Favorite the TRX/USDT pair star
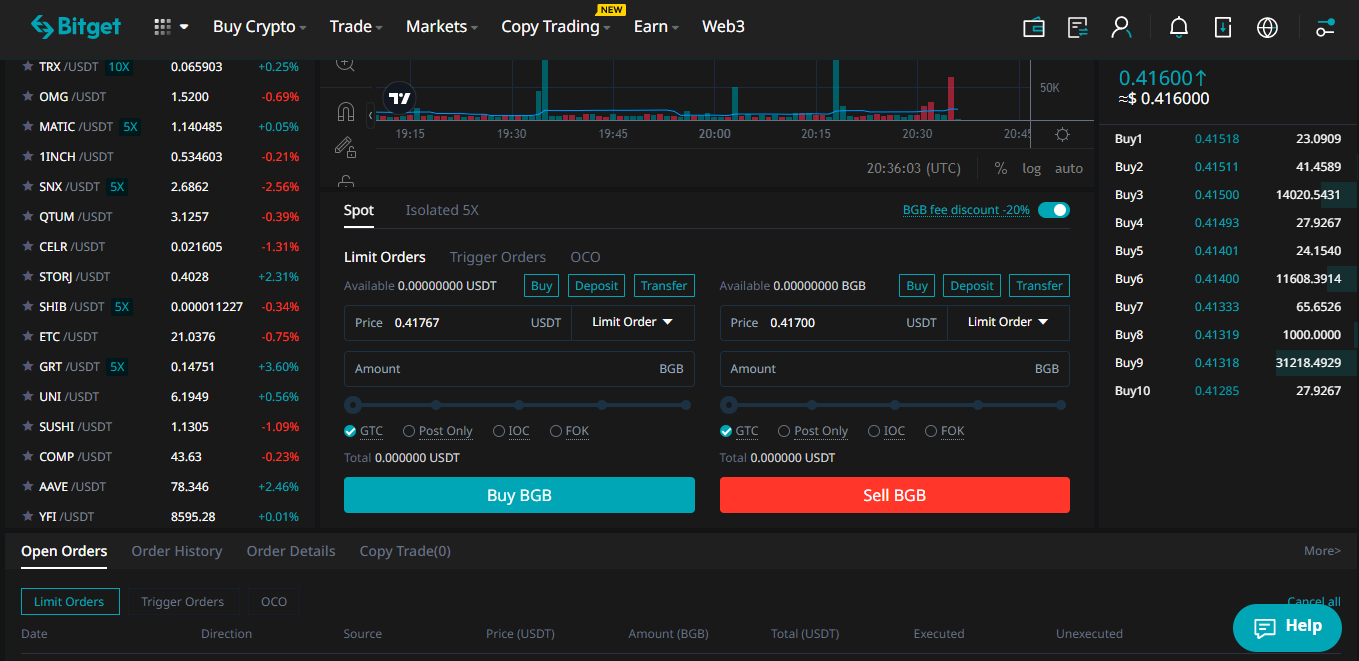1359x661 pixels. (x=28, y=67)
